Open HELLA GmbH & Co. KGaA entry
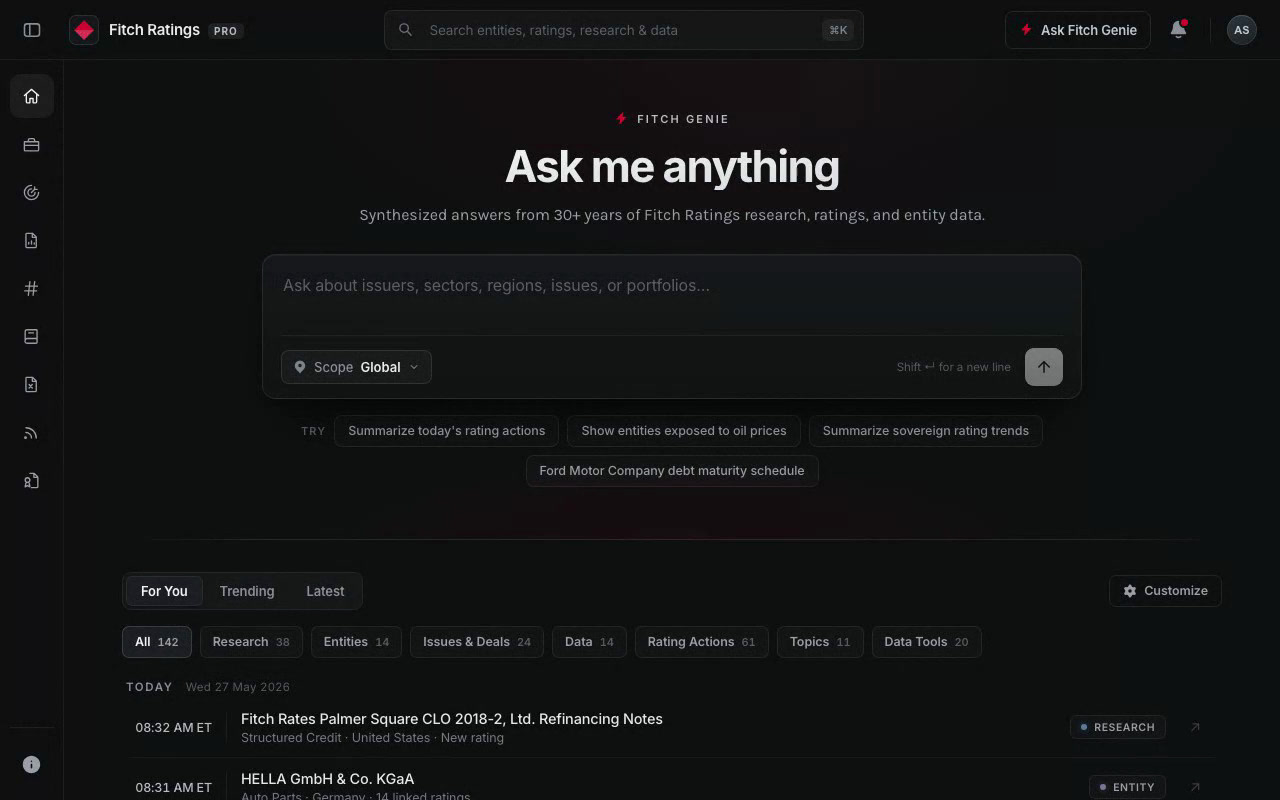Screen dimensions: 1280x800 [327, 779]
